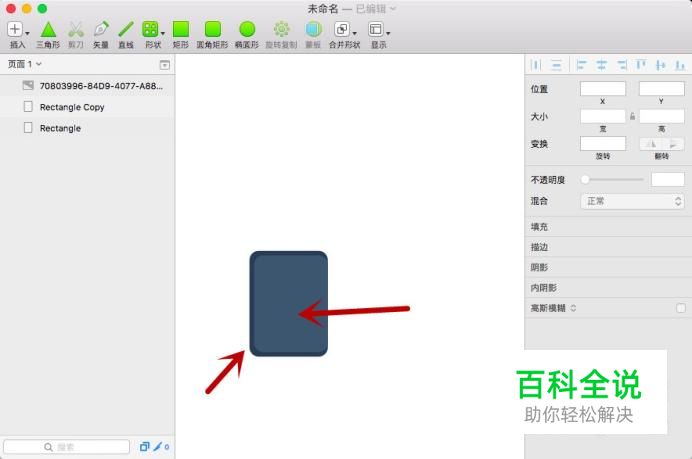Click the image layer thumbnail icon
692x459 pixels.
28,85
